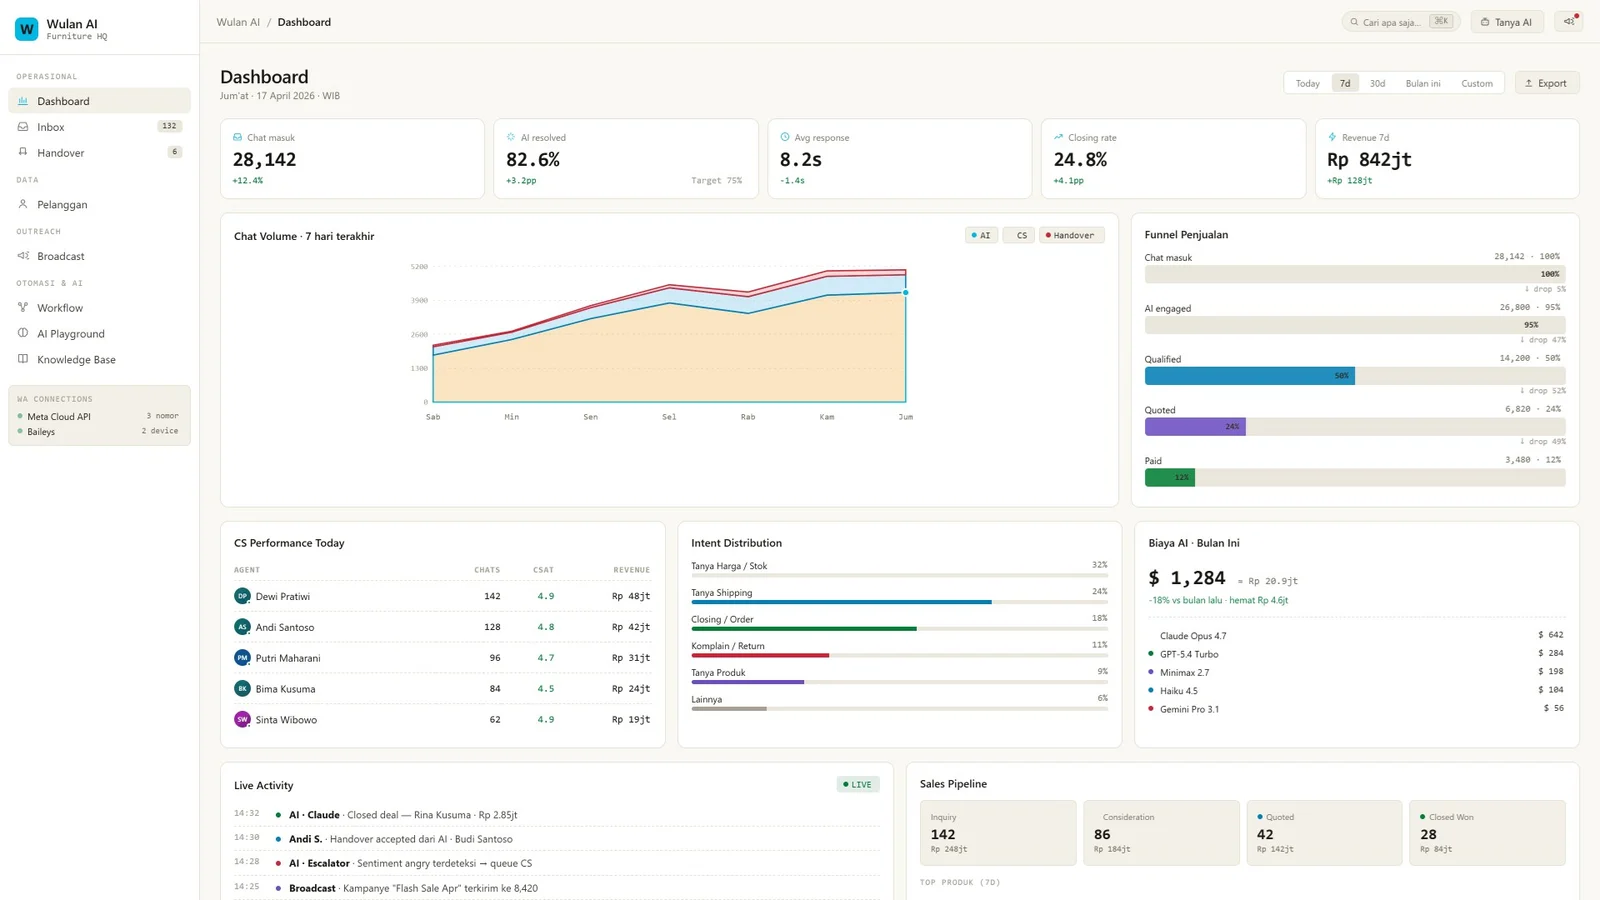Open the Tanya AI assistant
1600x900 pixels.
(x=1506, y=20)
